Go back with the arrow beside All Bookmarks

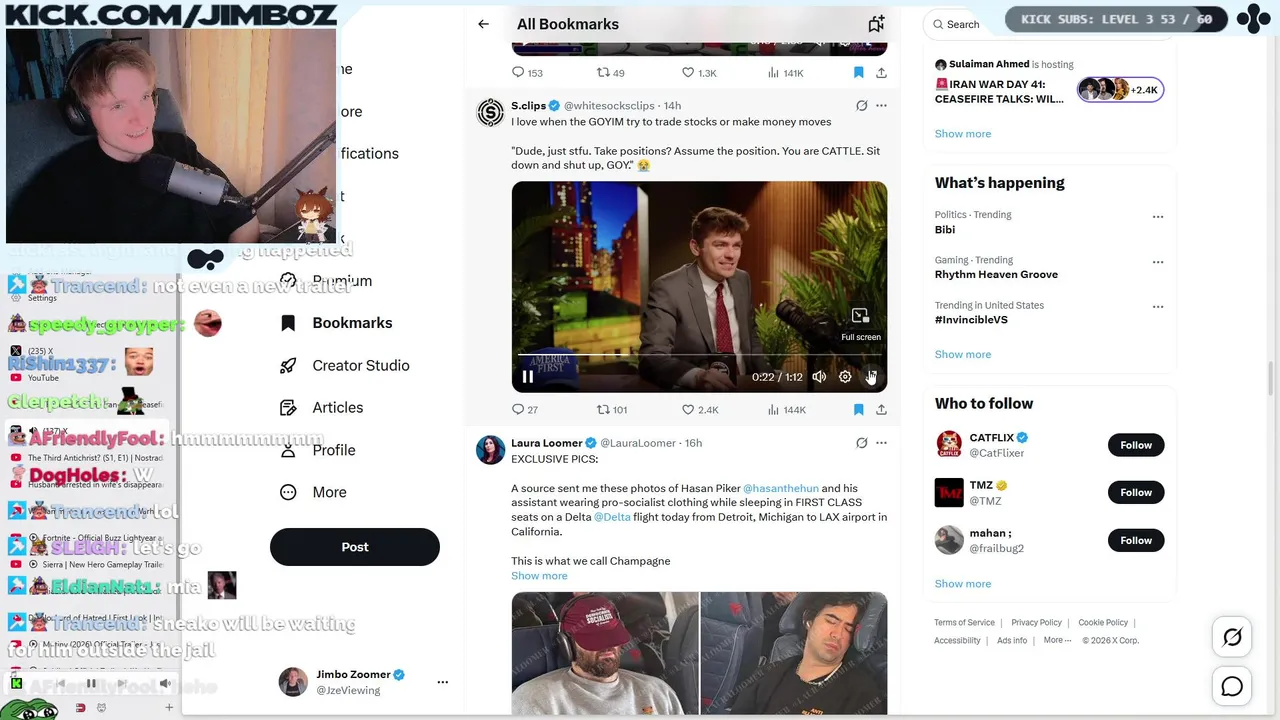coord(484,24)
